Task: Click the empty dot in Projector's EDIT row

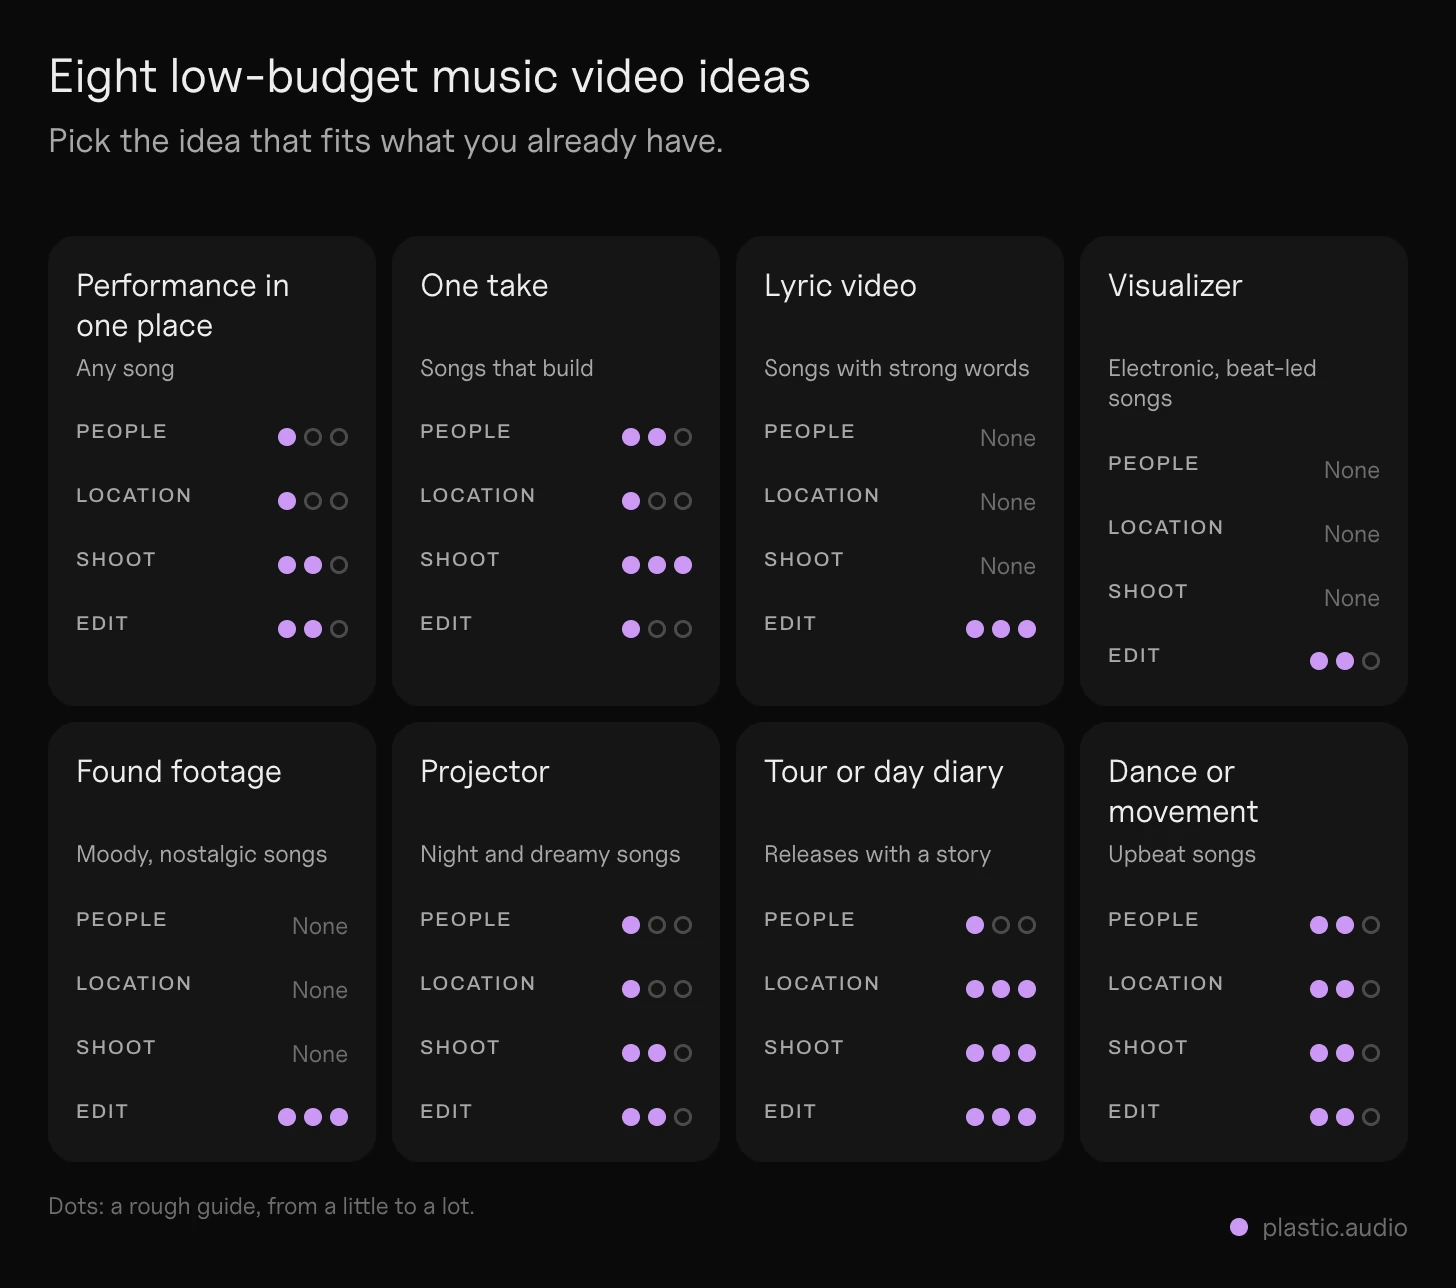Action: pos(683,1117)
